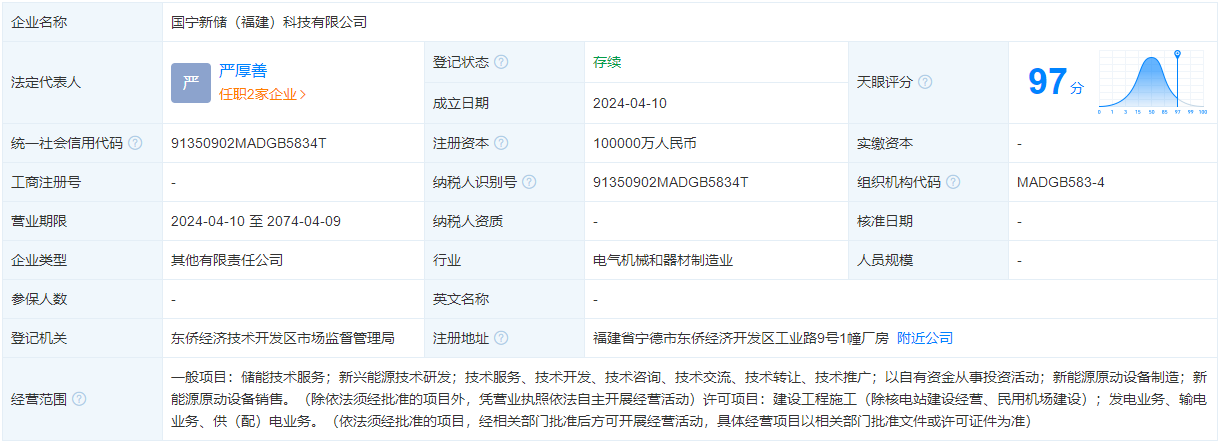Viewport: 1220px width, 443px height.
Task: Click the help icon beside 纳税人识别号
Action: pos(529,182)
